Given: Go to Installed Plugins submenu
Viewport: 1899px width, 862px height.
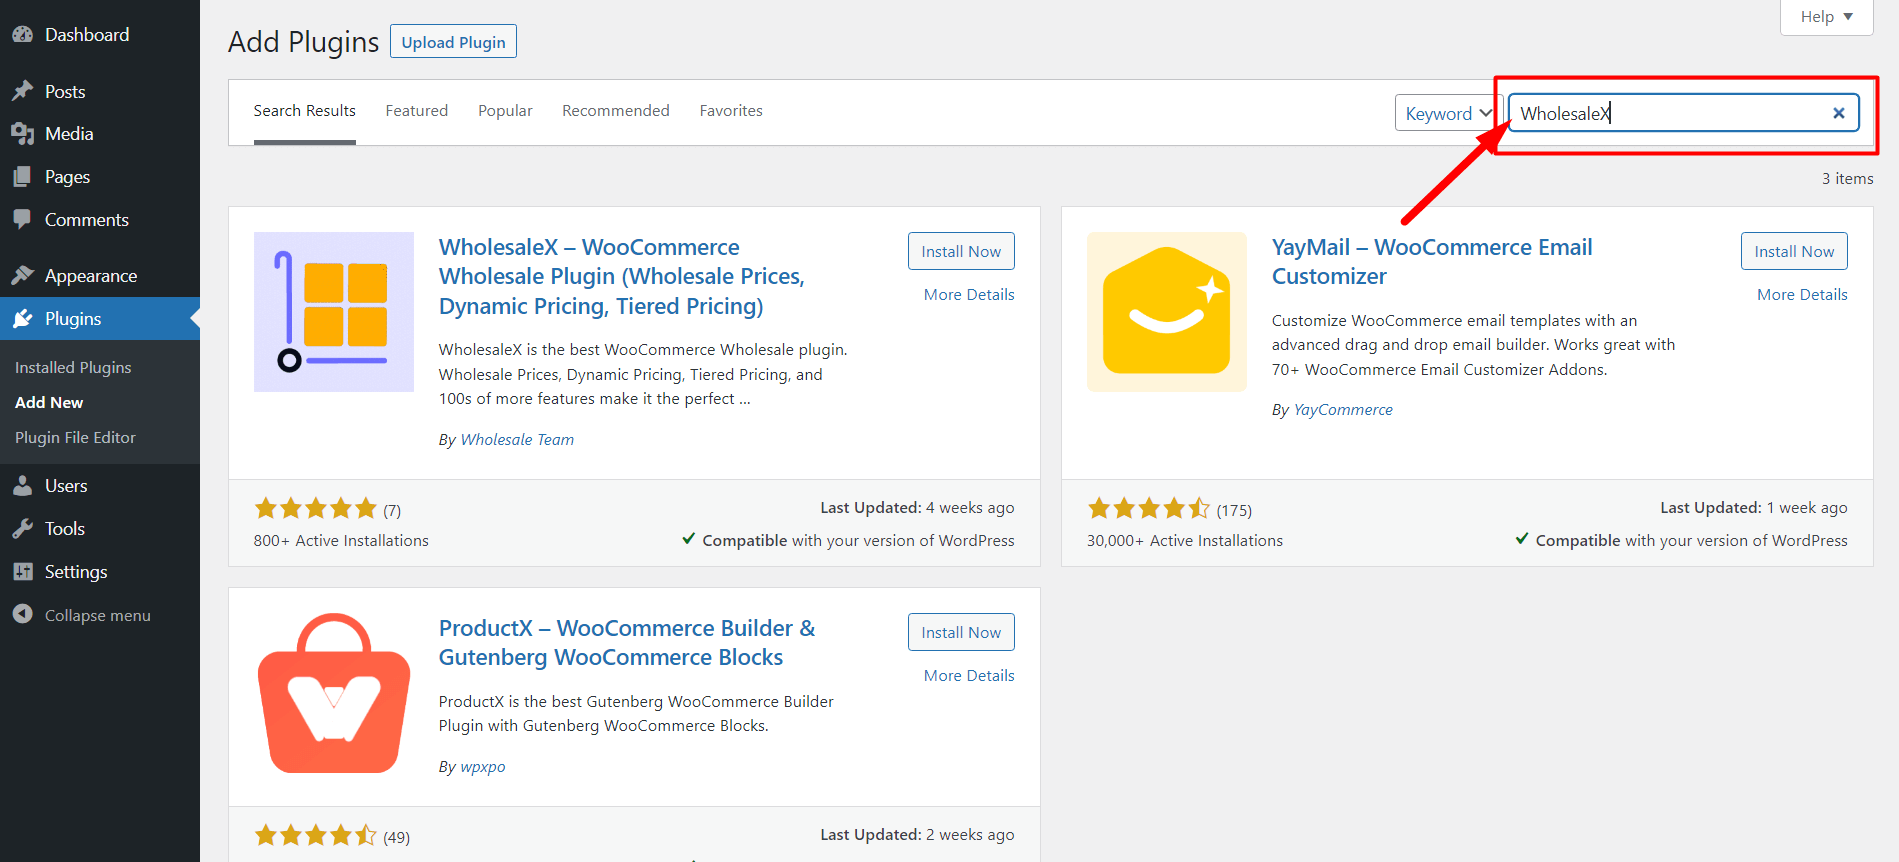Looking at the screenshot, I should tap(73, 367).
